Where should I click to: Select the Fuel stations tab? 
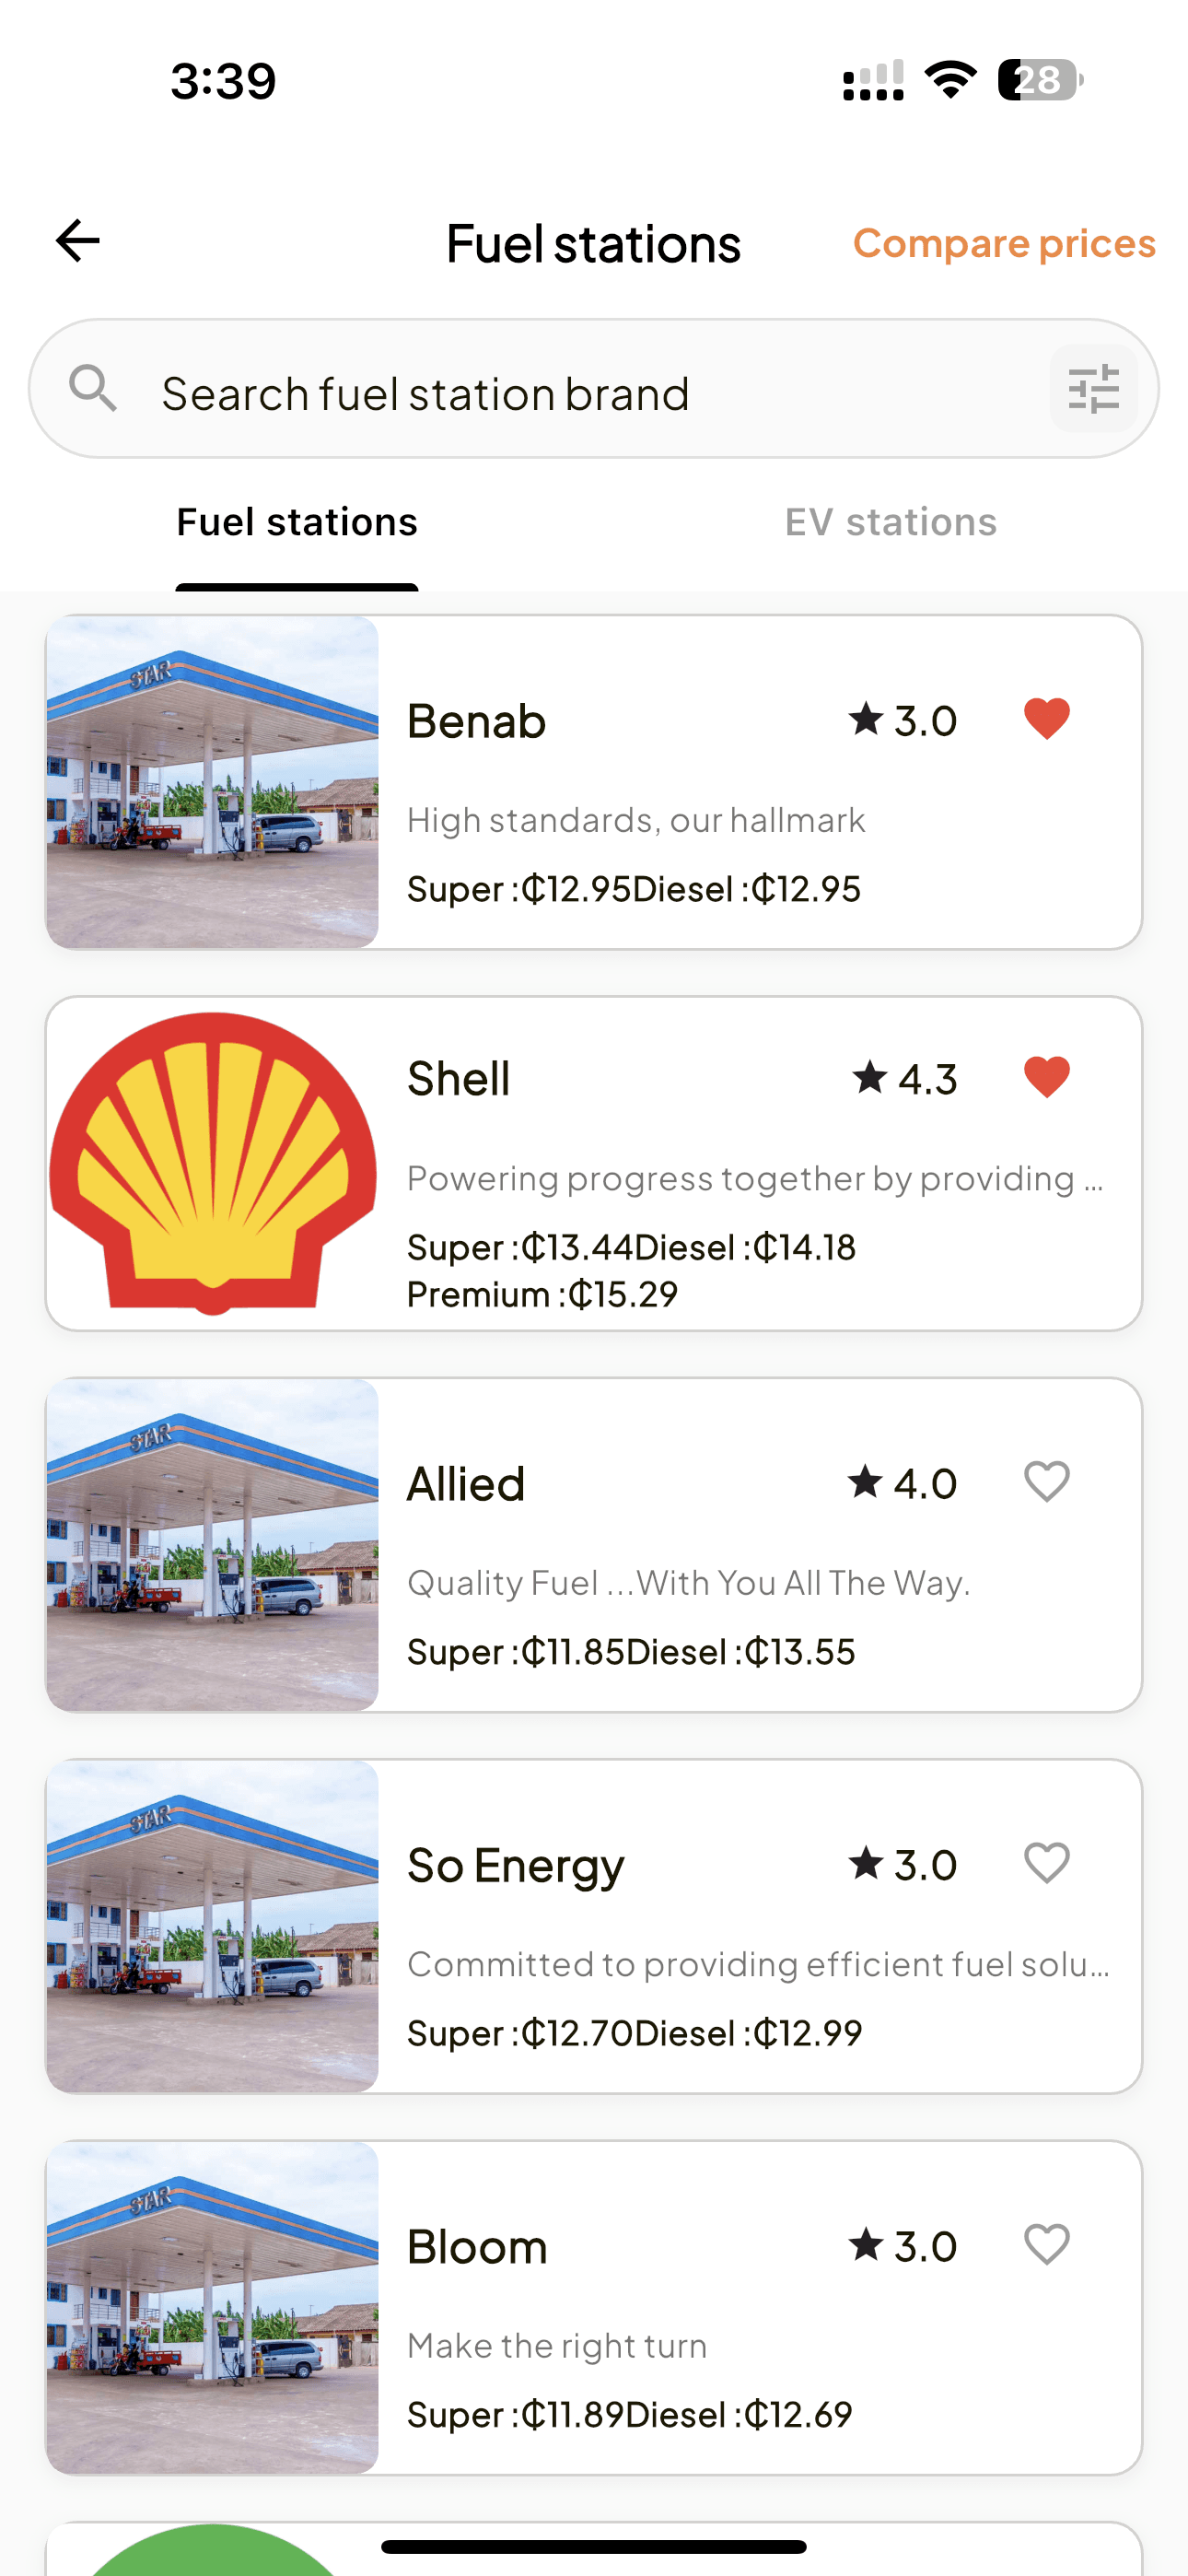tap(297, 522)
